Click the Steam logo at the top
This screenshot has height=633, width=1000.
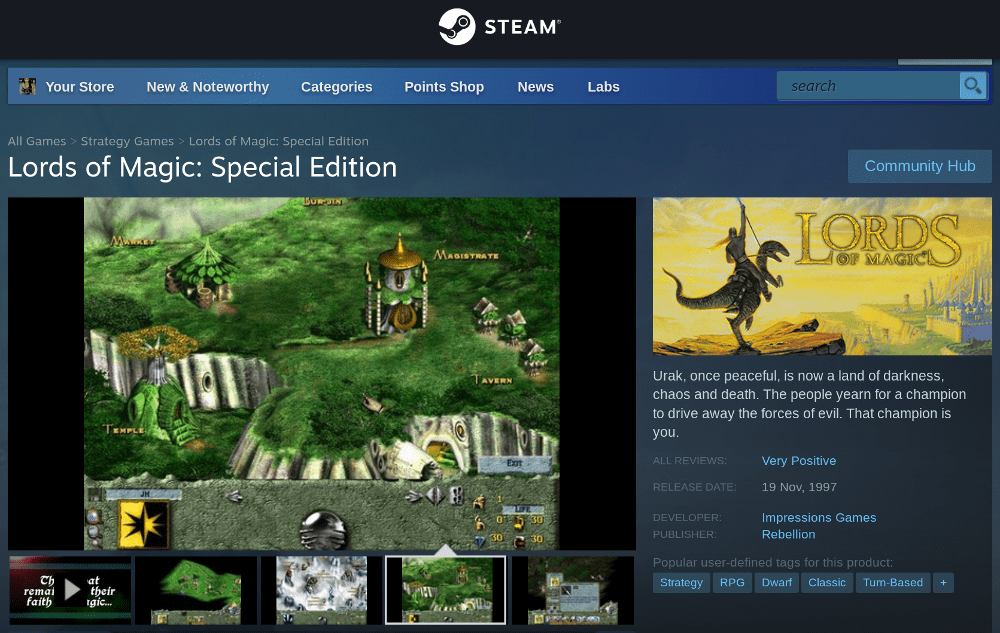pyautogui.click(x=499, y=27)
